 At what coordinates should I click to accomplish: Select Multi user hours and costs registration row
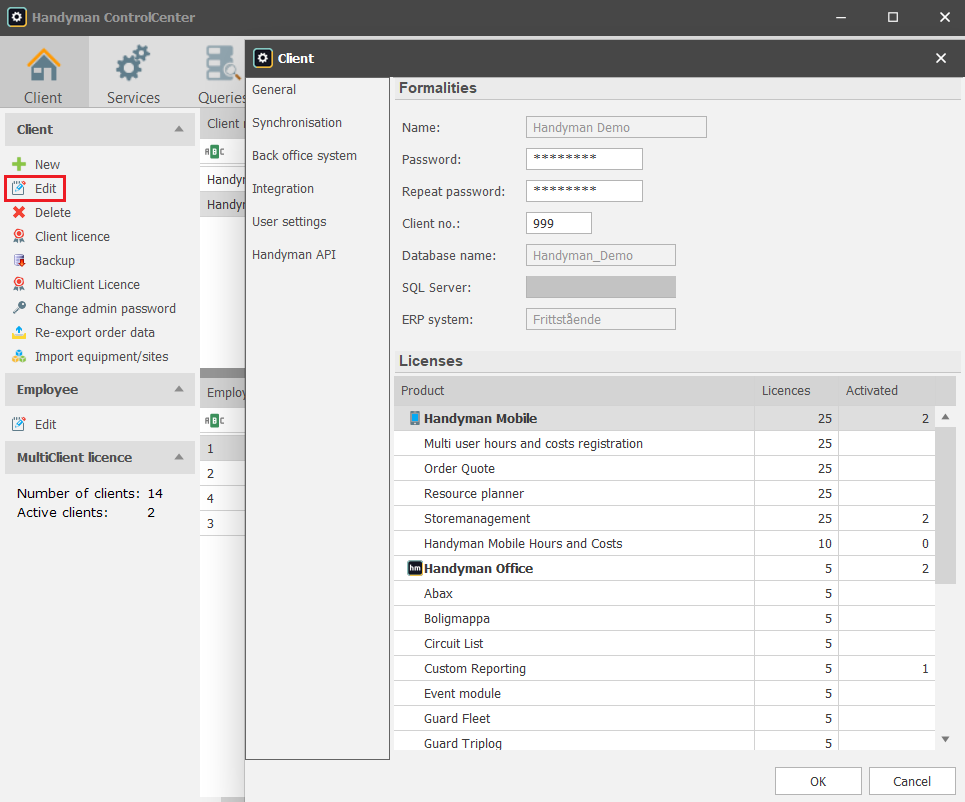pos(665,444)
